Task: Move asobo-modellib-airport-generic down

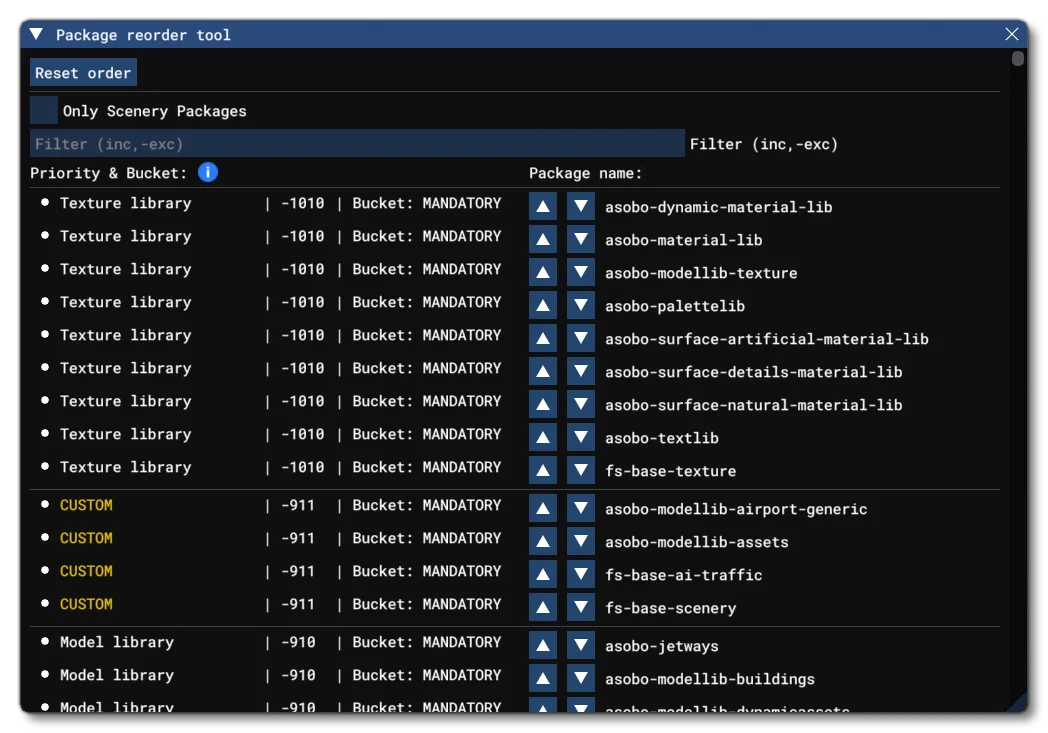Action: coord(581,508)
